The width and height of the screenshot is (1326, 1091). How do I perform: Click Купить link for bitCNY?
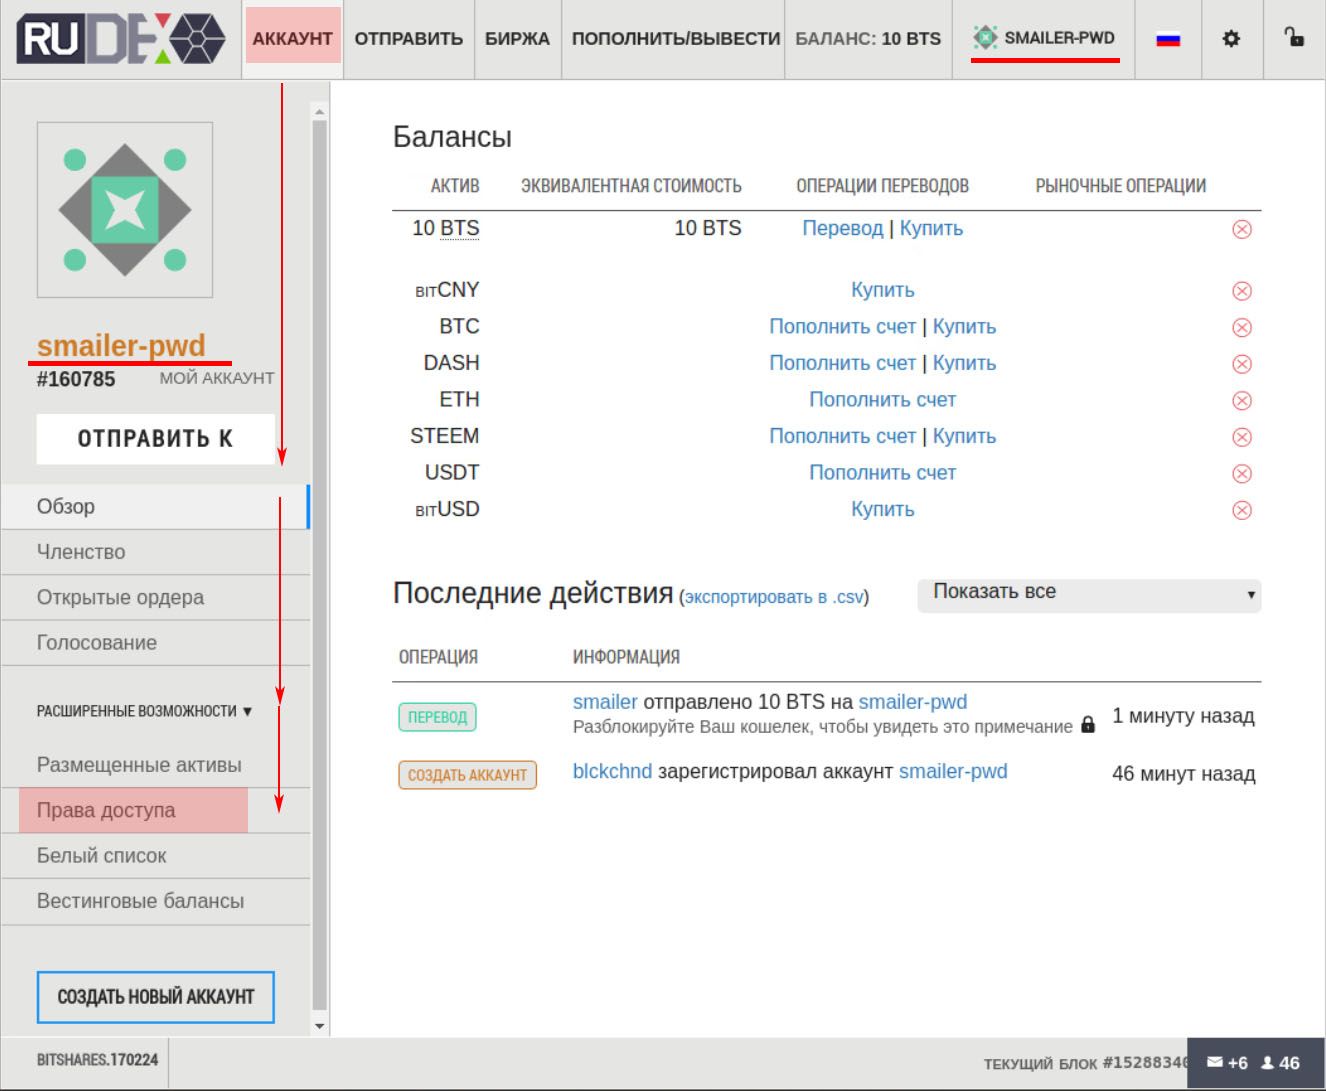point(882,290)
